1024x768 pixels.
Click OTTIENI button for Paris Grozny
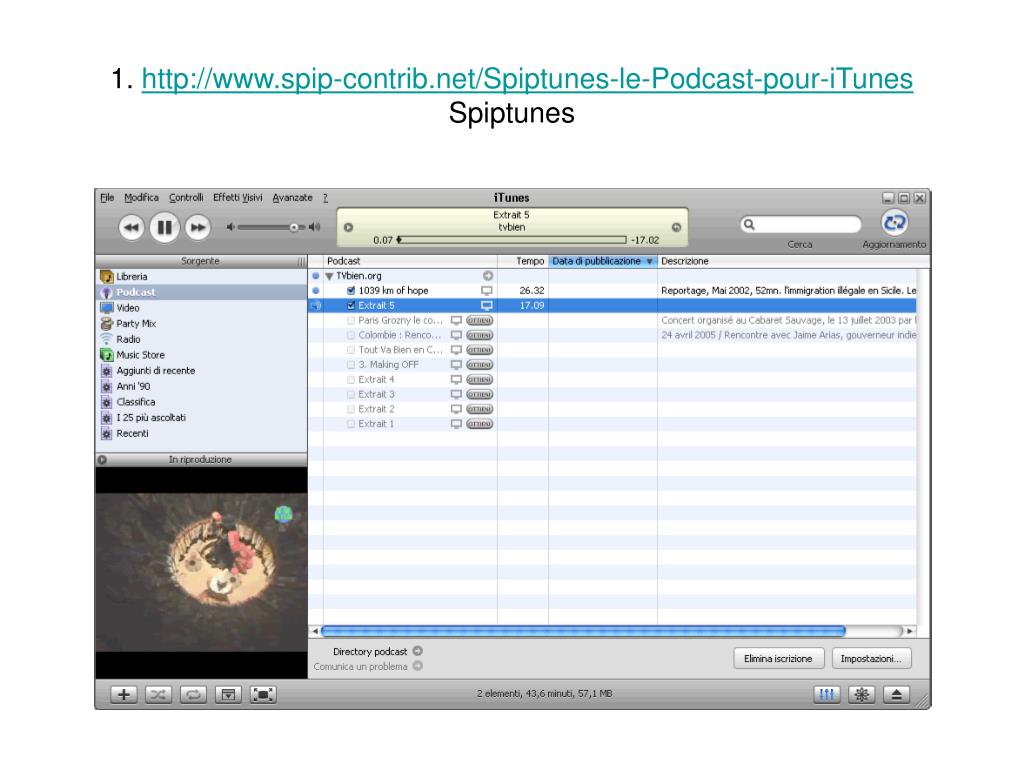tap(479, 321)
